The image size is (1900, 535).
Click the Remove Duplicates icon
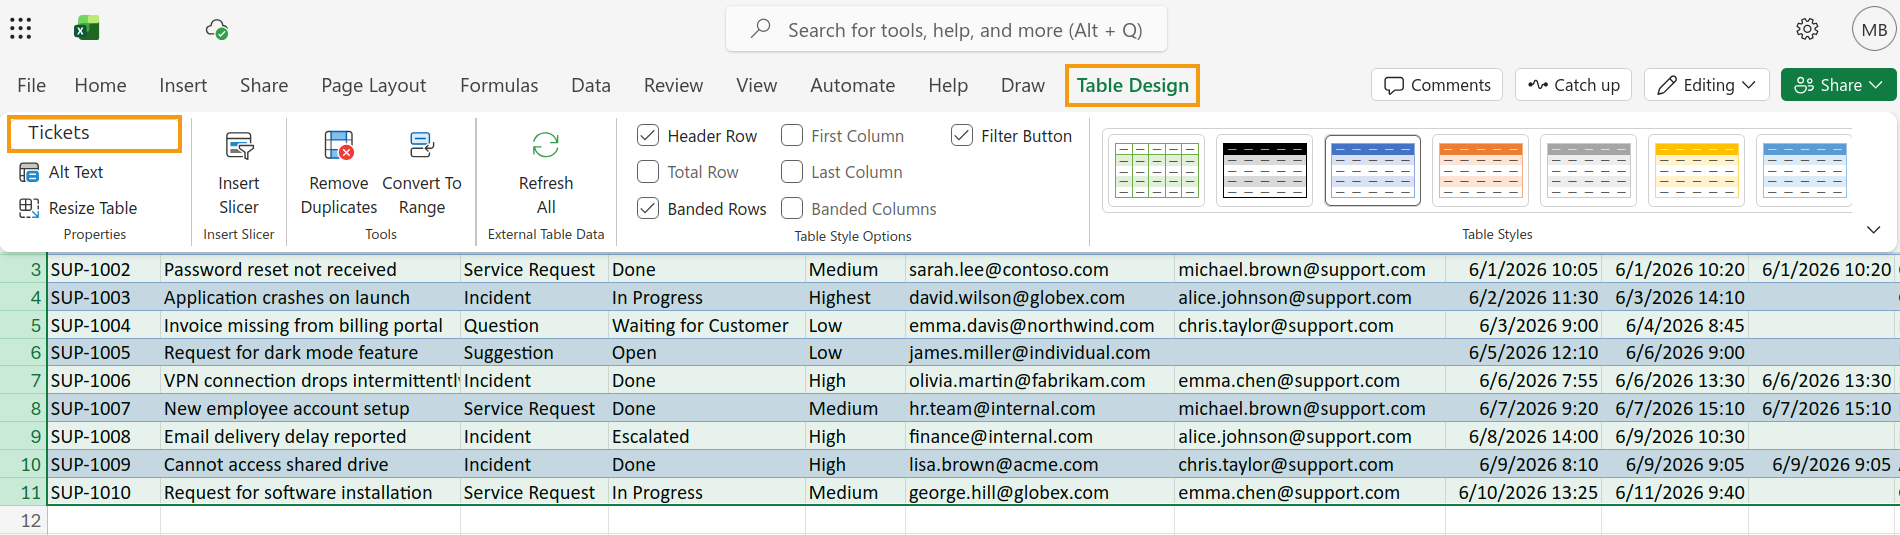pyautogui.click(x=339, y=146)
